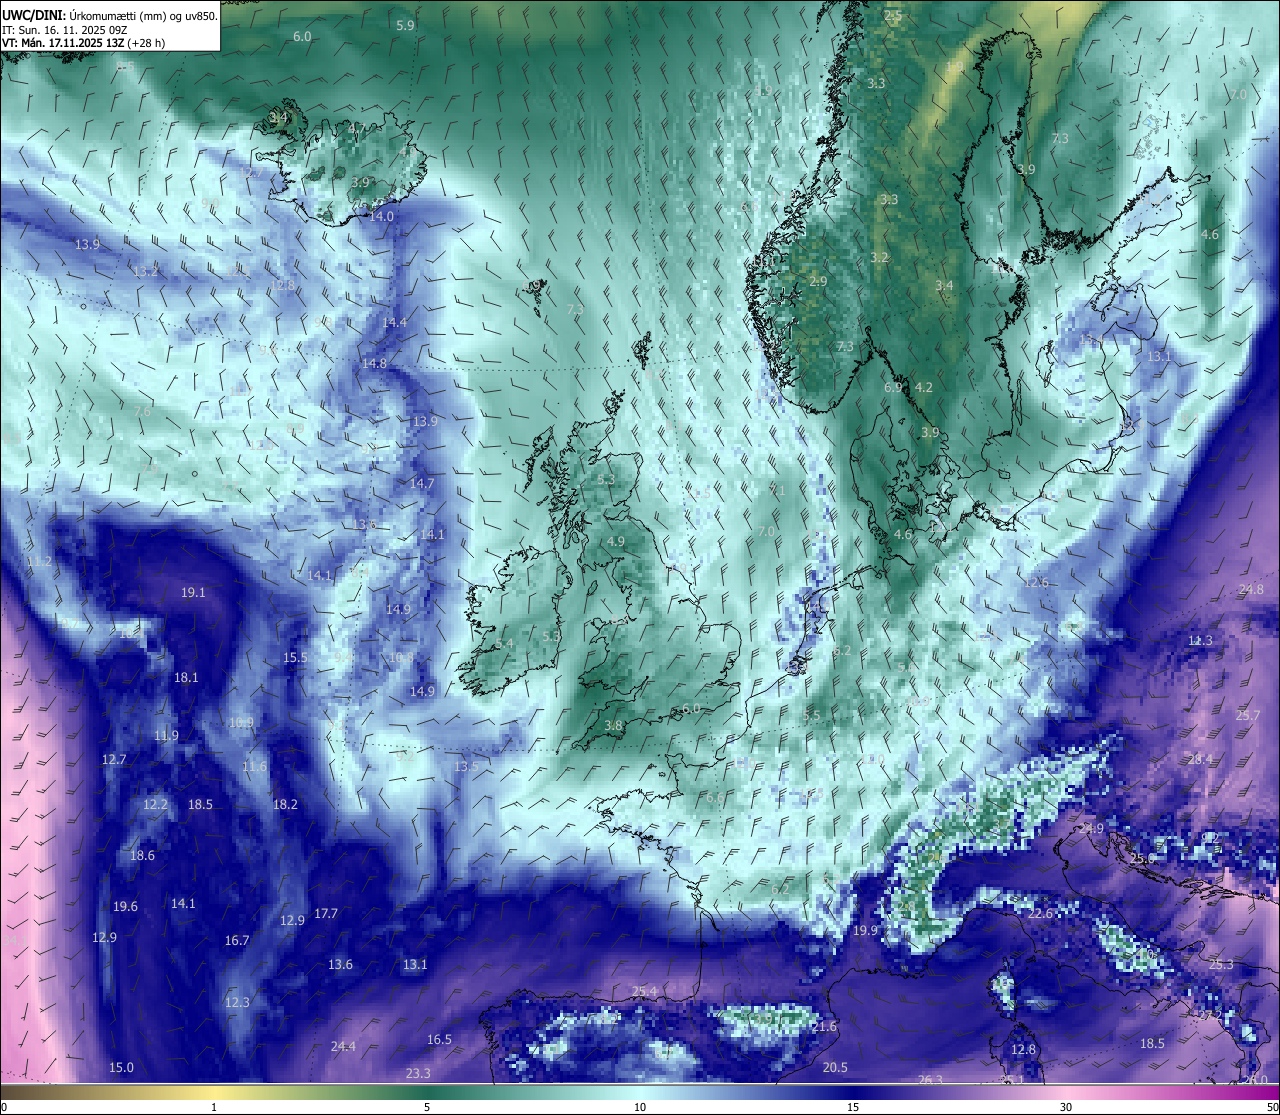Click the 22.6 value over Italy
This screenshot has width=1280, height=1115.
coord(1041,913)
